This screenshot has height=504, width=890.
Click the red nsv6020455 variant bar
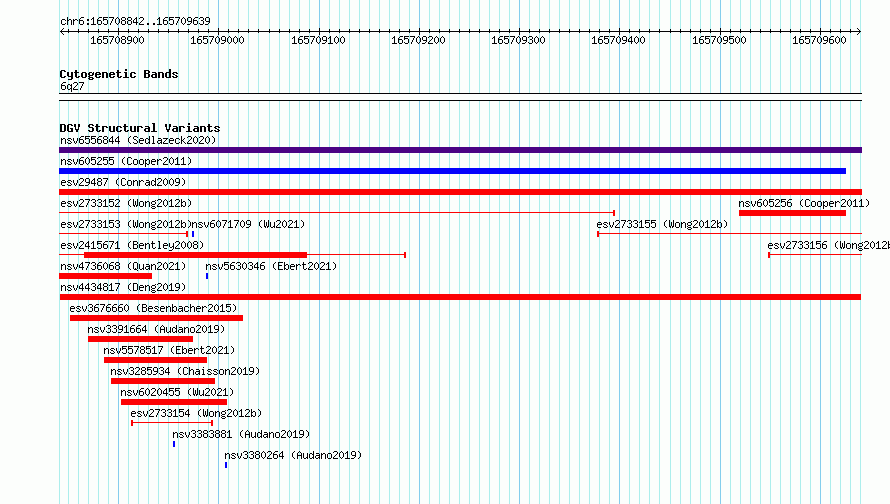point(174,402)
